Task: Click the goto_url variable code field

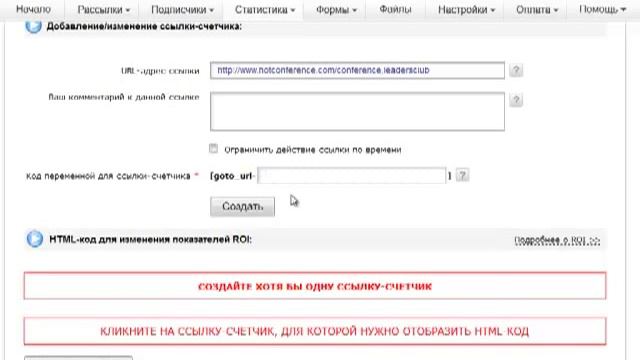Action: (x=351, y=176)
